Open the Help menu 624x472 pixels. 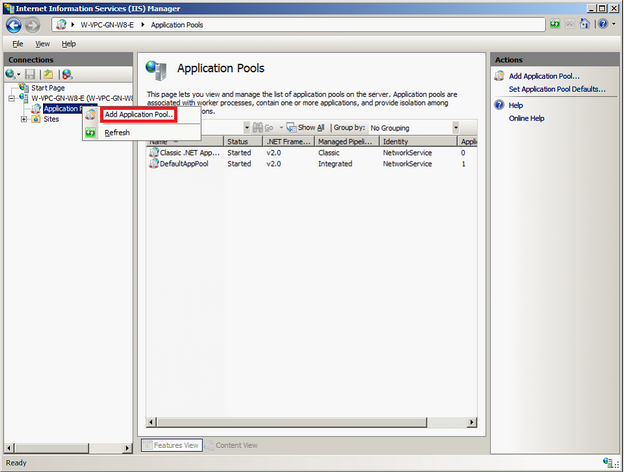coord(68,44)
